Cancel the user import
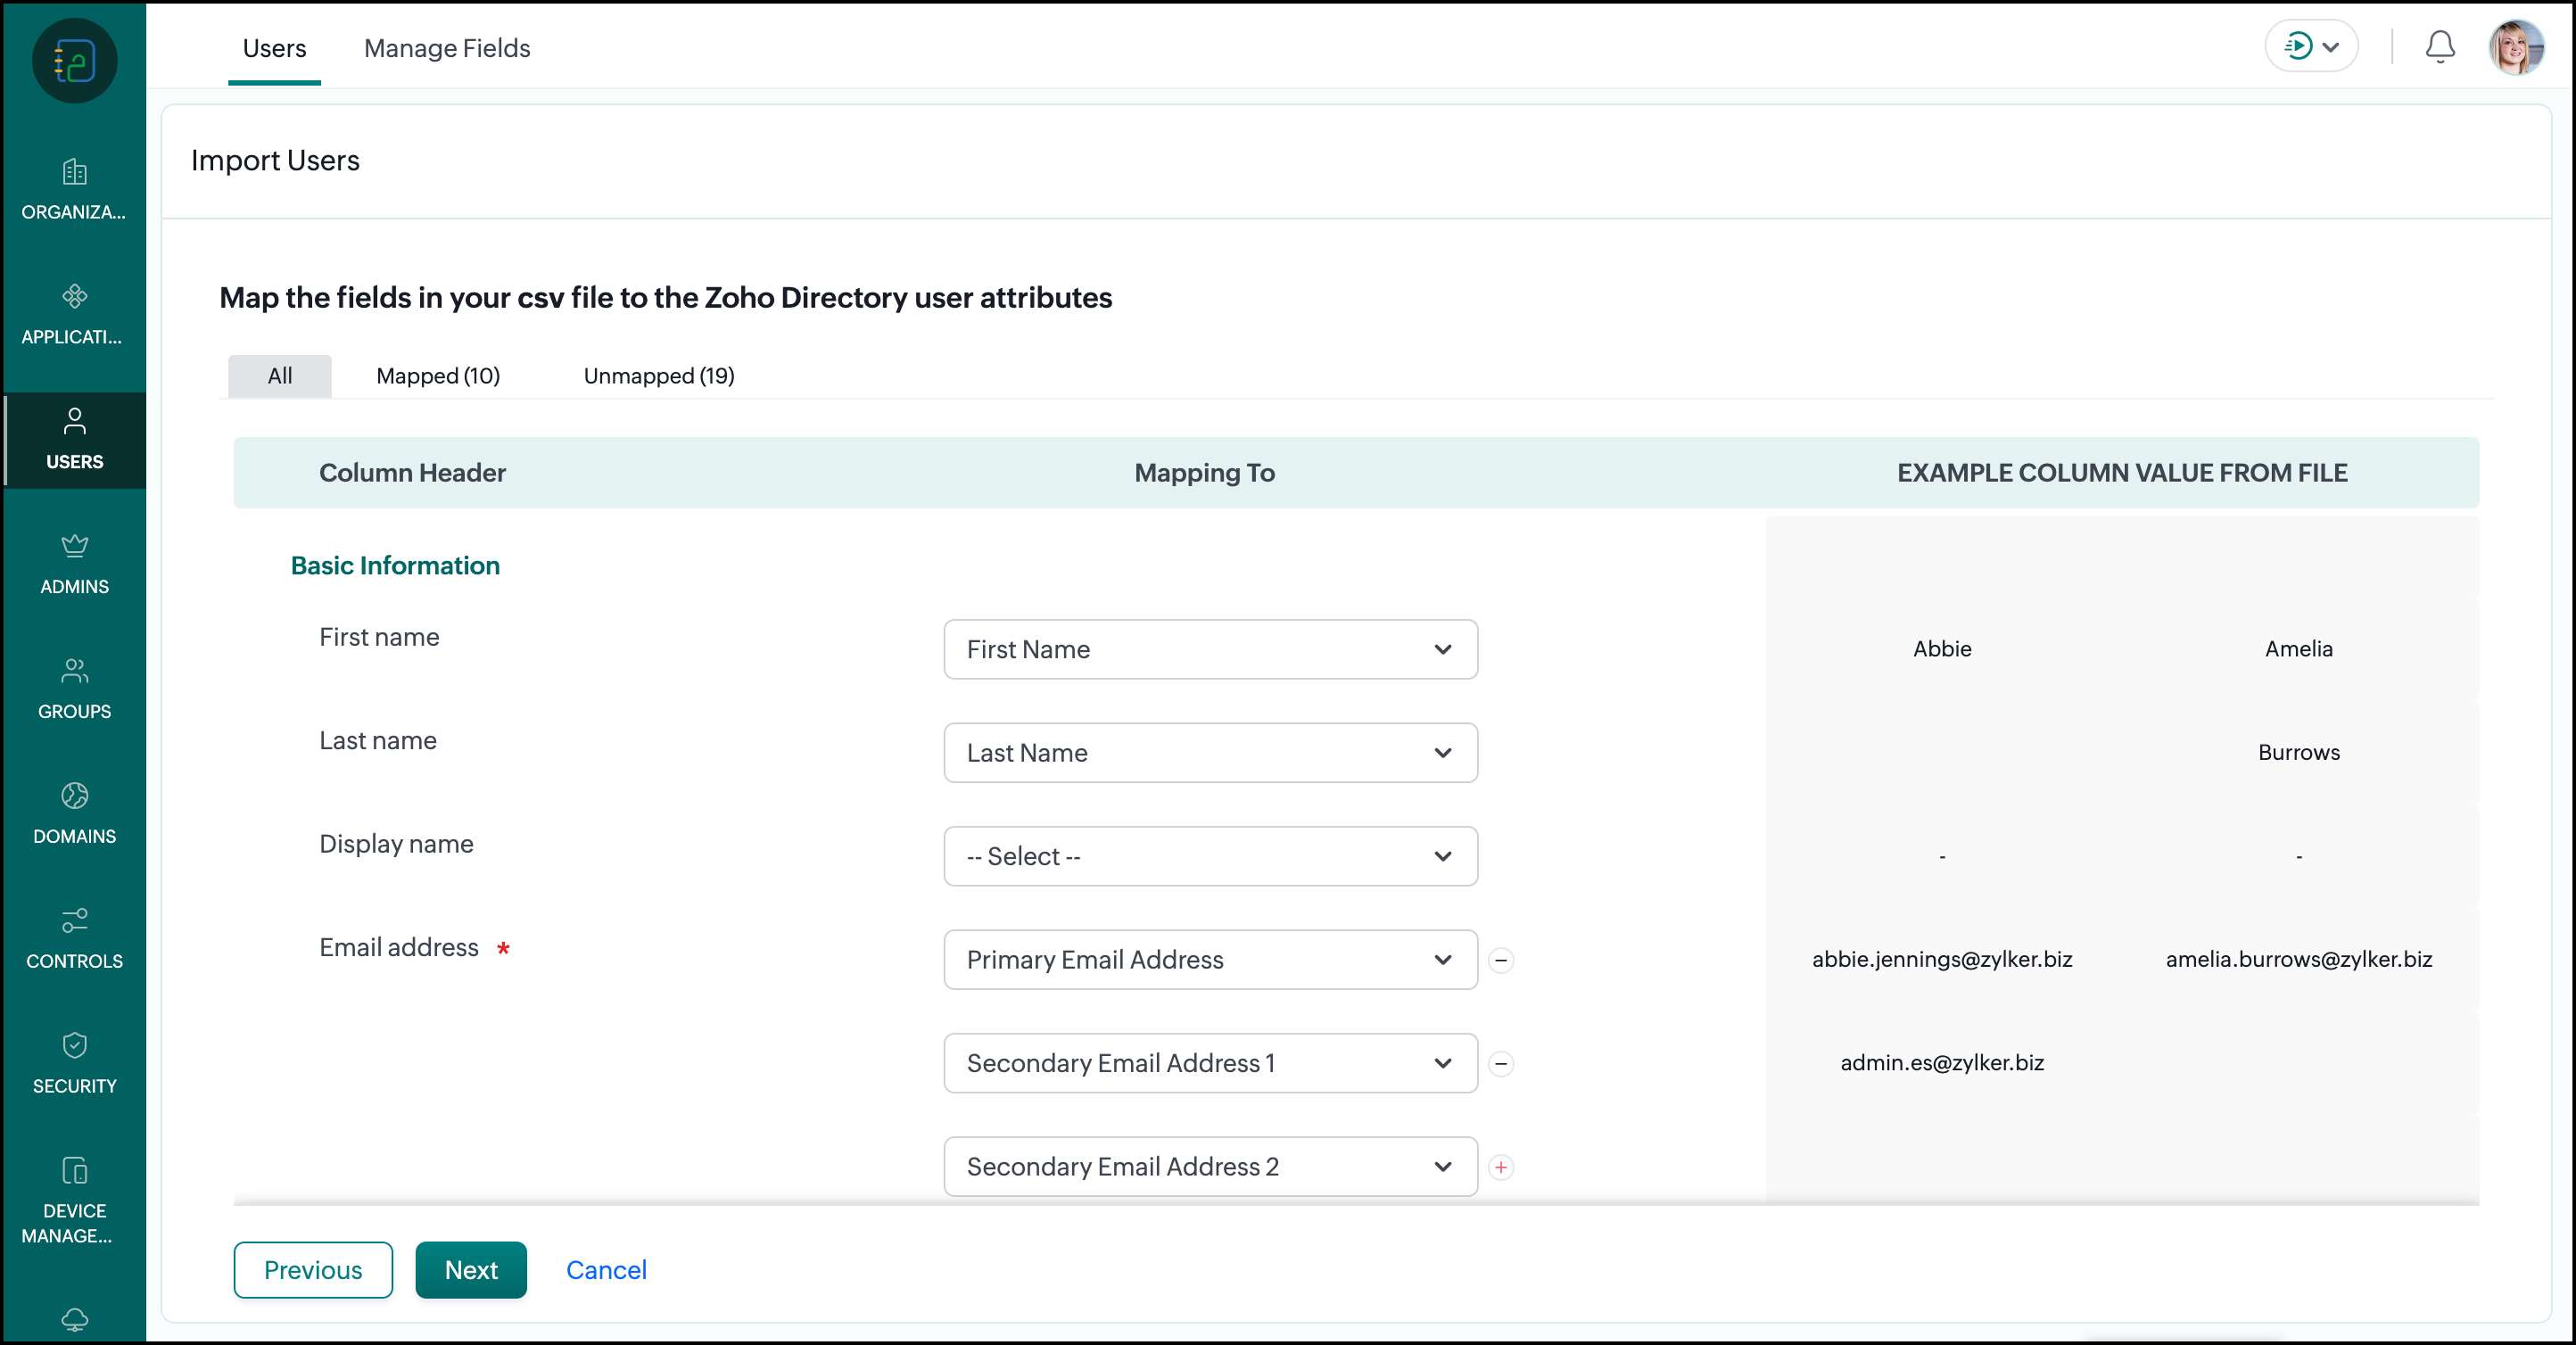This screenshot has width=2576, height=1345. click(606, 1269)
